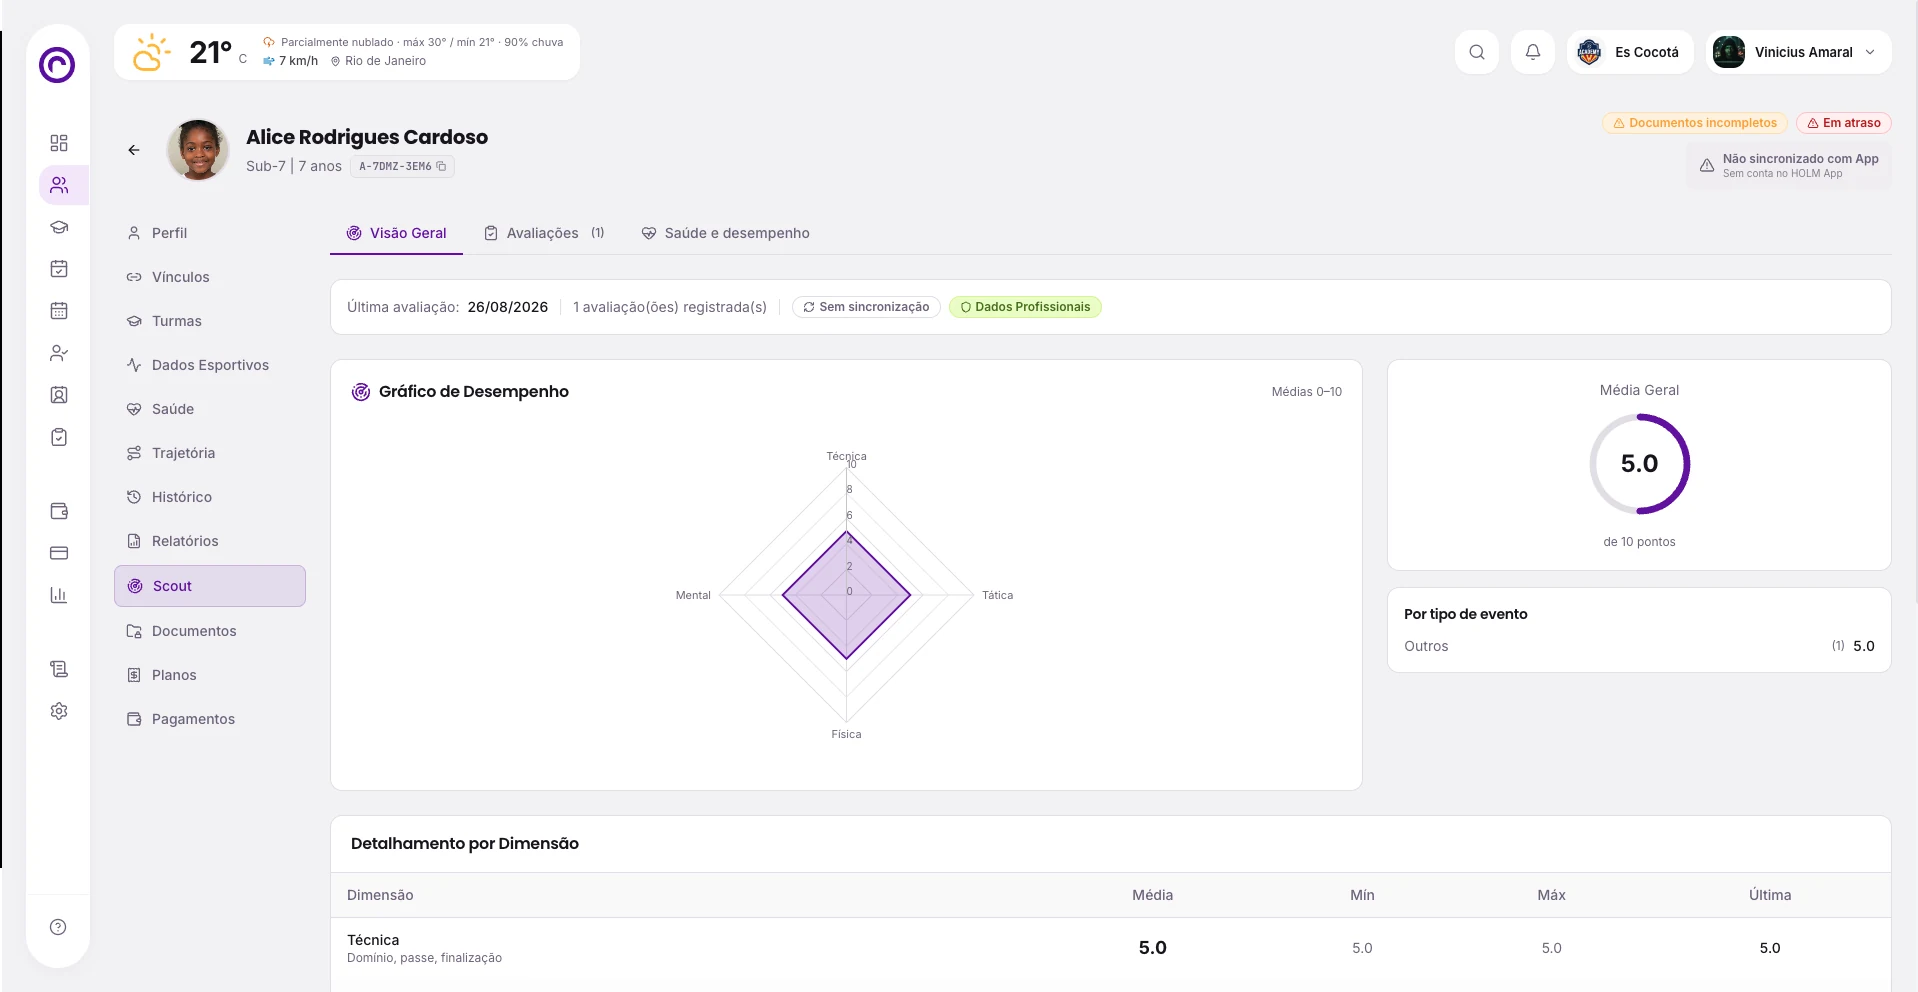The height and width of the screenshot is (992, 1918).
Task: Open the logs scroll icon in sidebar
Action: coord(59,669)
